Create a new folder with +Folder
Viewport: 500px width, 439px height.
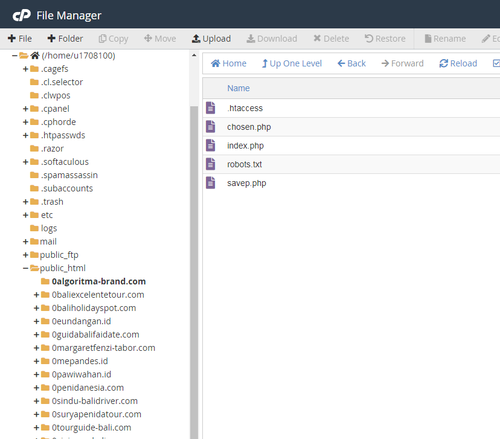point(65,39)
